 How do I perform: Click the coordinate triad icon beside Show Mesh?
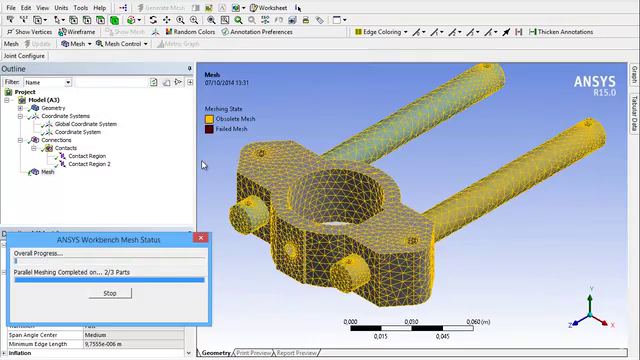(x=155, y=32)
